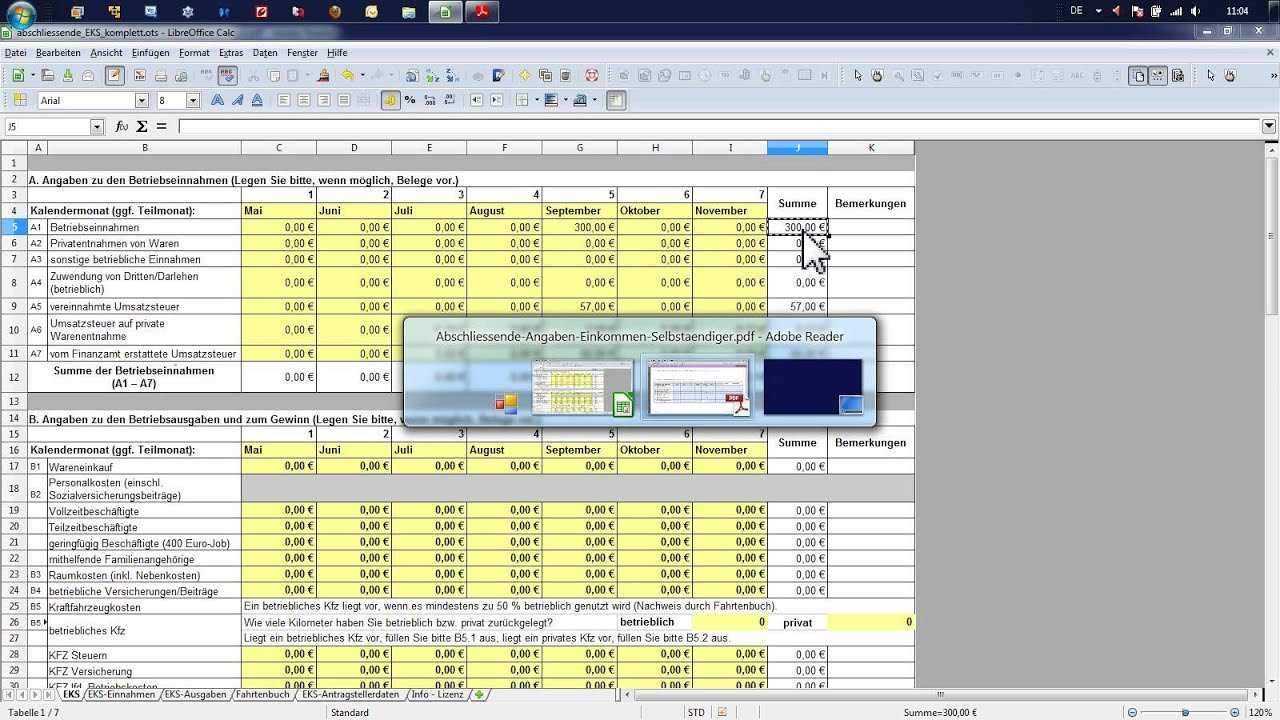Click the Undo arrow icon
The width and height of the screenshot is (1280, 720).
[347, 76]
